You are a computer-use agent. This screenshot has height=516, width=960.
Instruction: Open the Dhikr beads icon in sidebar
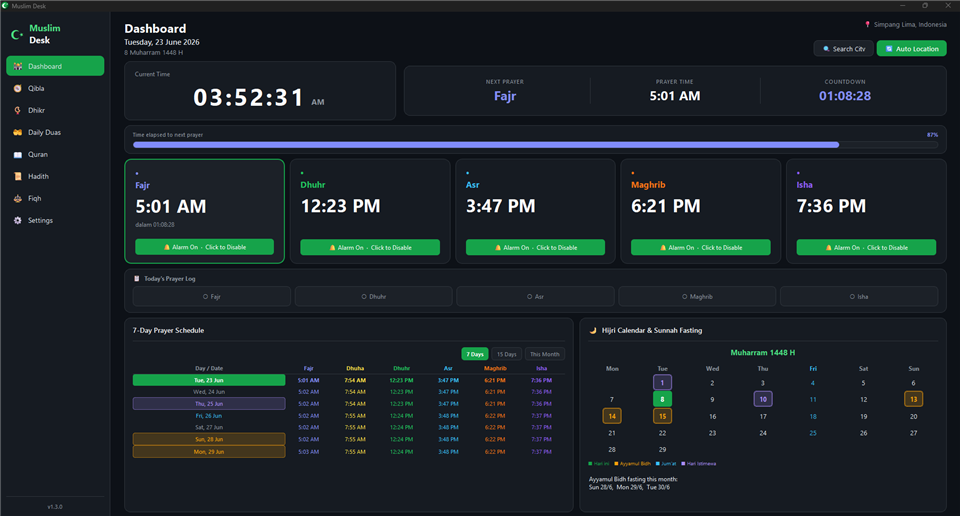point(18,110)
